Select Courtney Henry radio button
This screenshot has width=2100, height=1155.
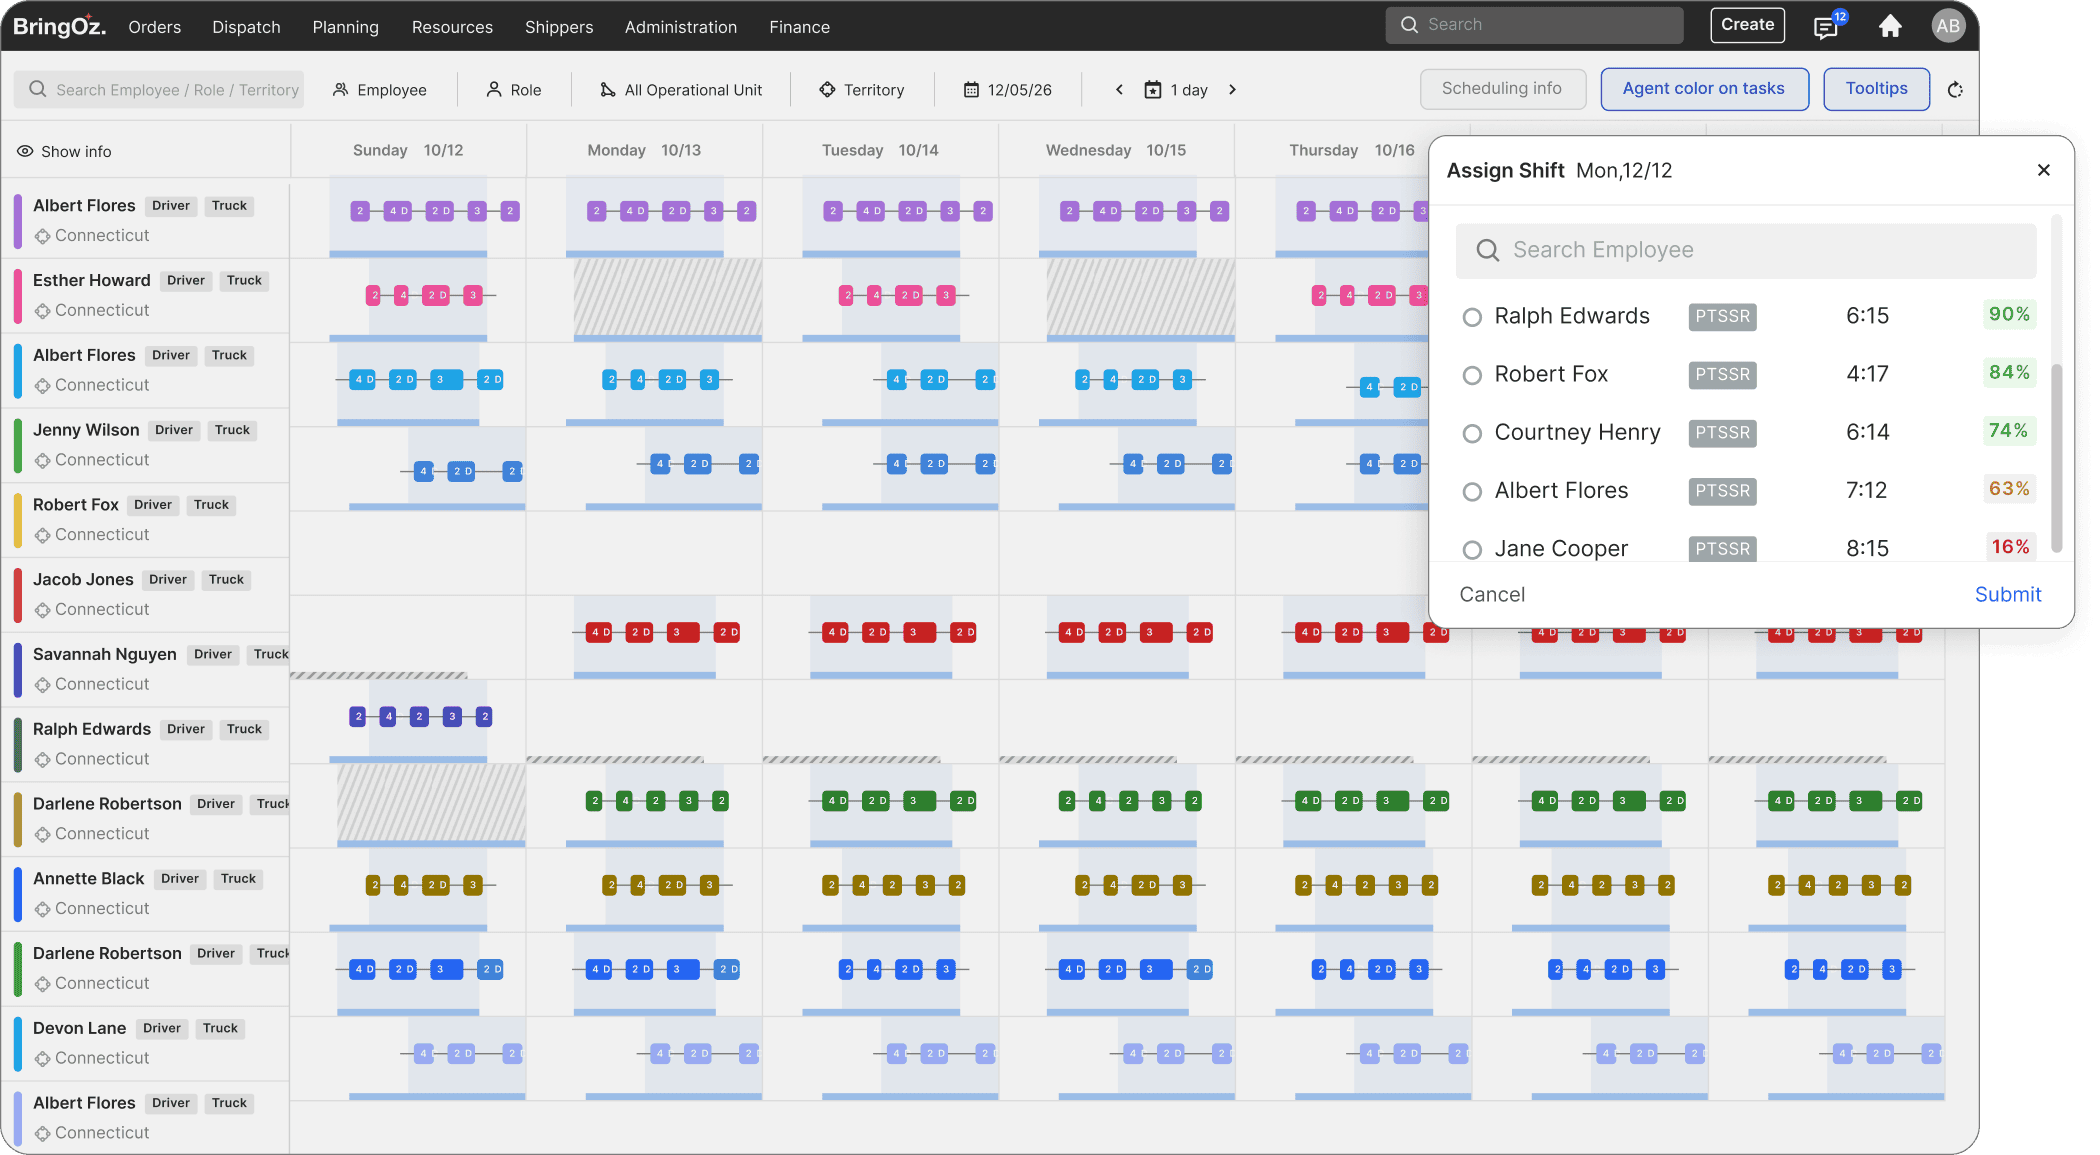pos(1471,433)
